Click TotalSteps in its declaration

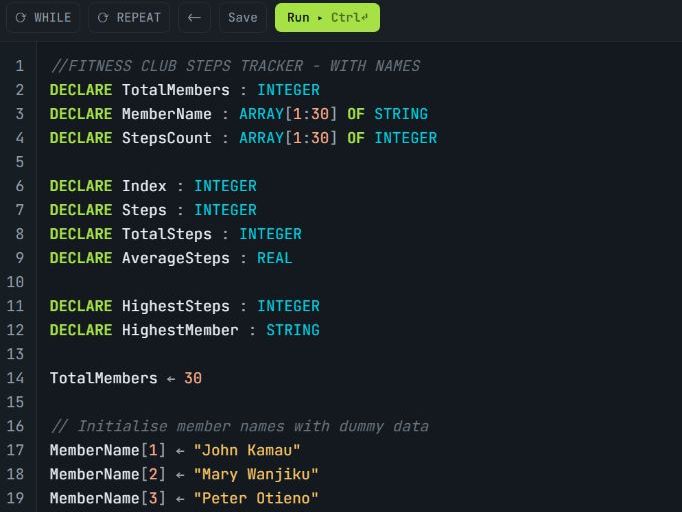[167, 234]
